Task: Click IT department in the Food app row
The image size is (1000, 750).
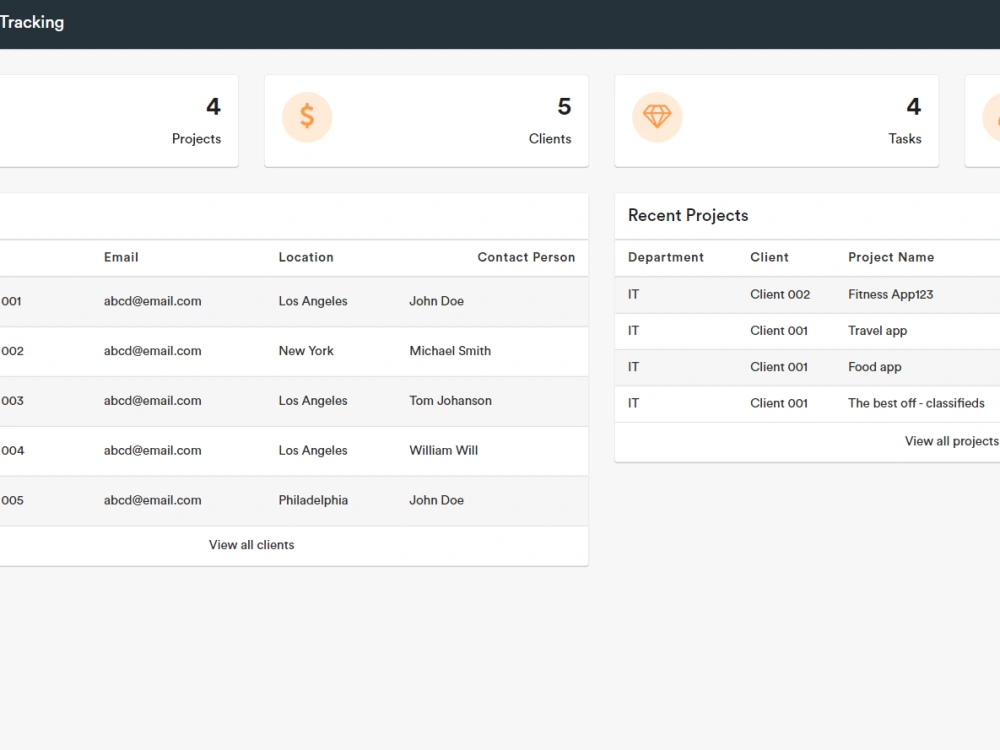Action: [633, 367]
